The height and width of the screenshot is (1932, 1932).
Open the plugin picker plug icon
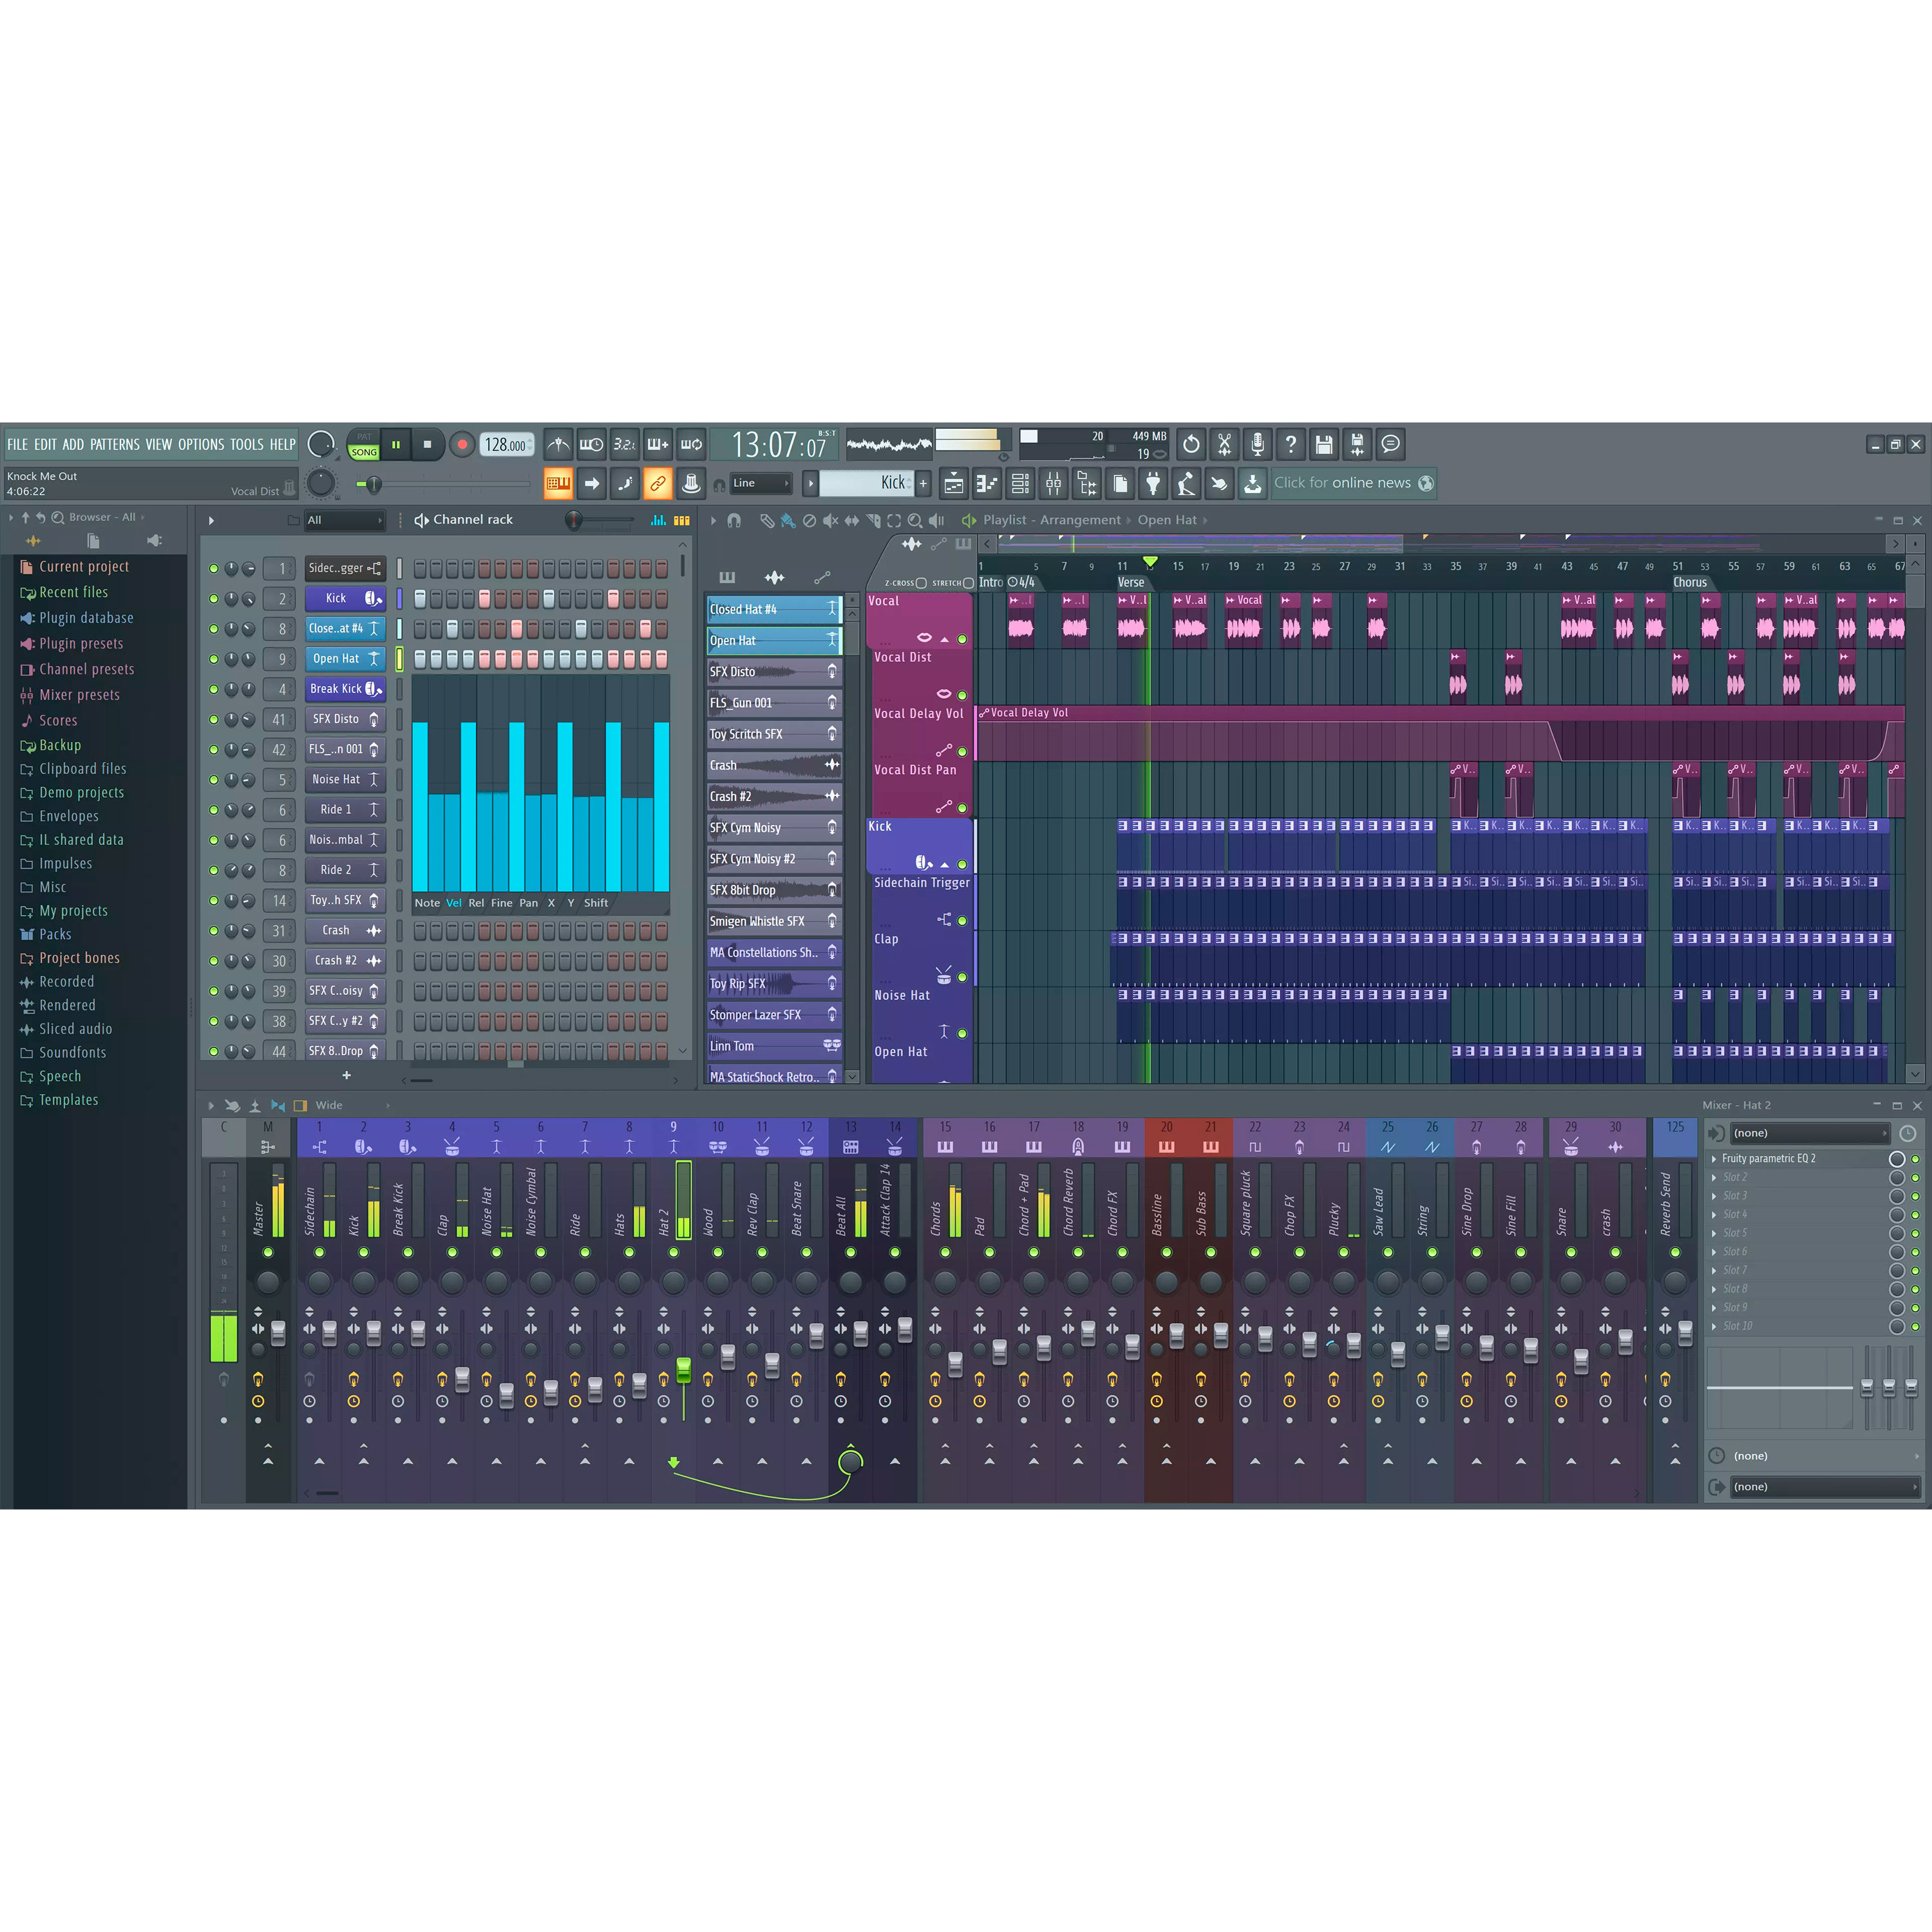tap(1153, 484)
